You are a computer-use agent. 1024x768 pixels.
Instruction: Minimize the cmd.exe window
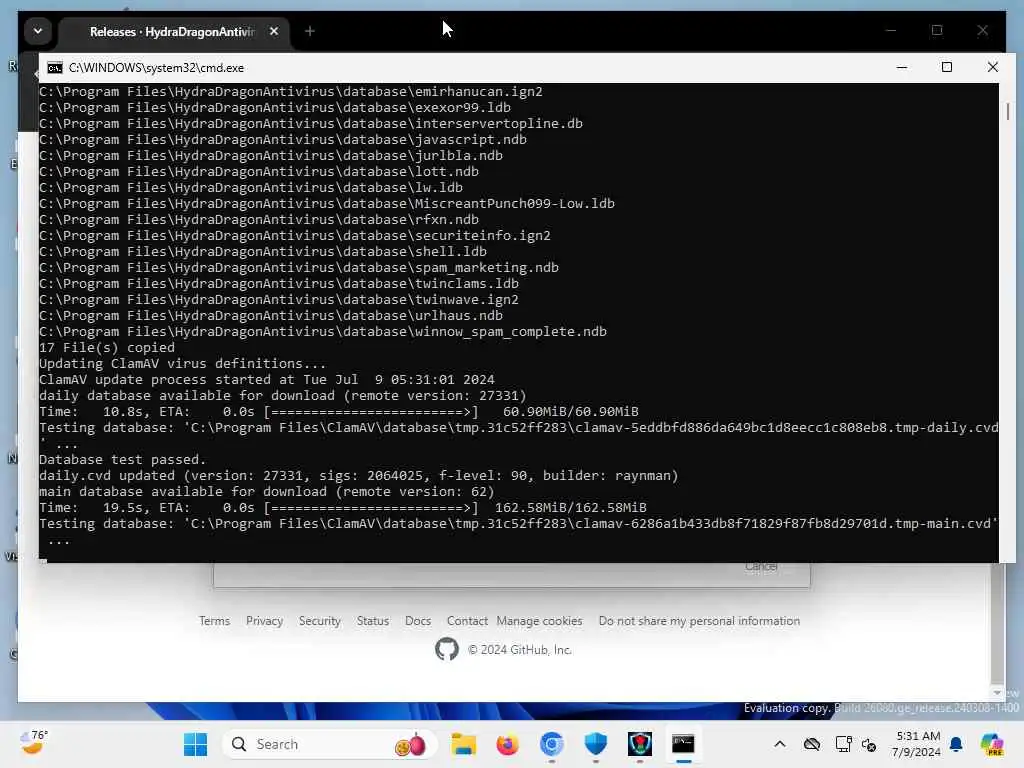tap(902, 67)
